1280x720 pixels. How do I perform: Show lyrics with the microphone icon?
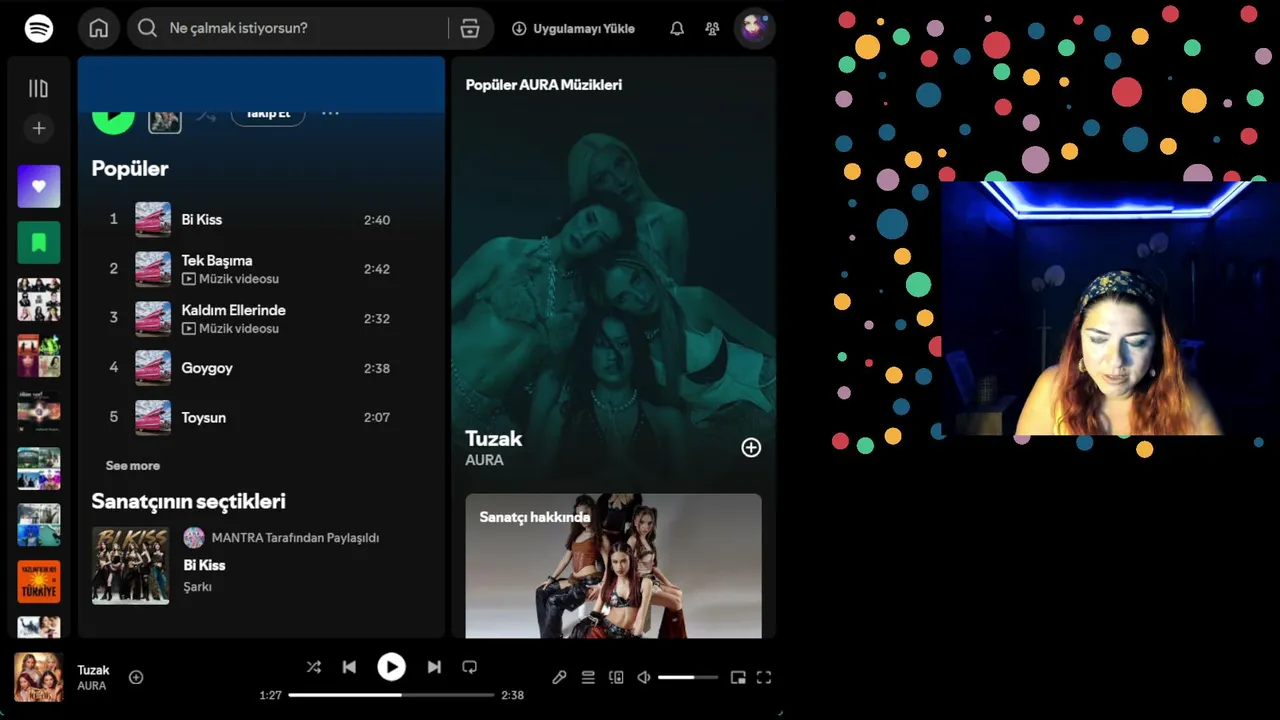pyautogui.click(x=560, y=677)
